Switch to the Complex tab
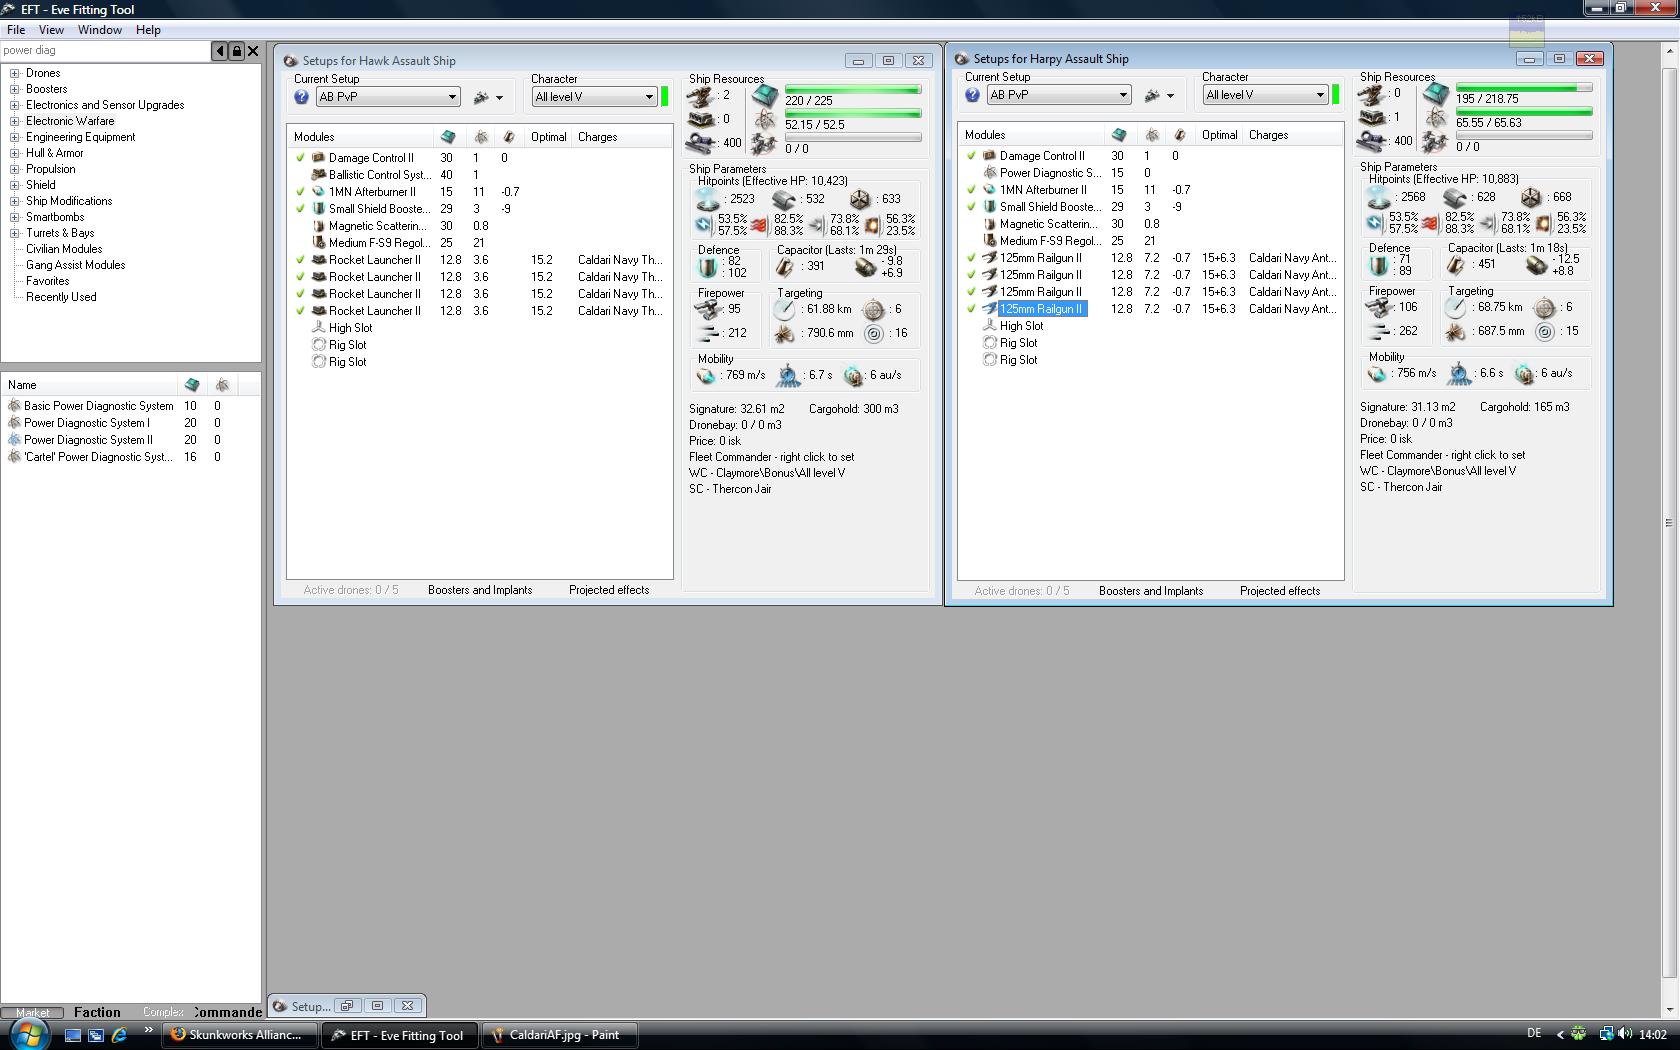The height and width of the screenshot is (1050, 1680). tap(163, 1012)
